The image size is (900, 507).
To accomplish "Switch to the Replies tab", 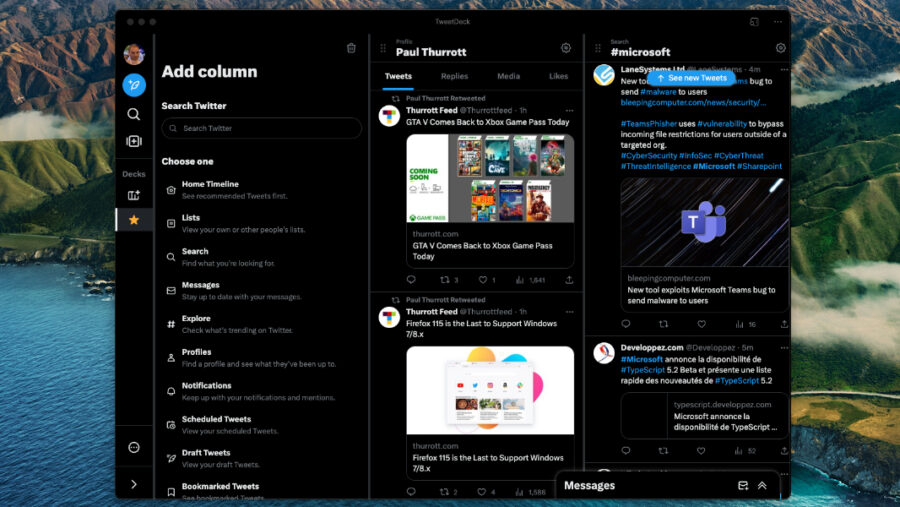I will [x=455, y=76].
